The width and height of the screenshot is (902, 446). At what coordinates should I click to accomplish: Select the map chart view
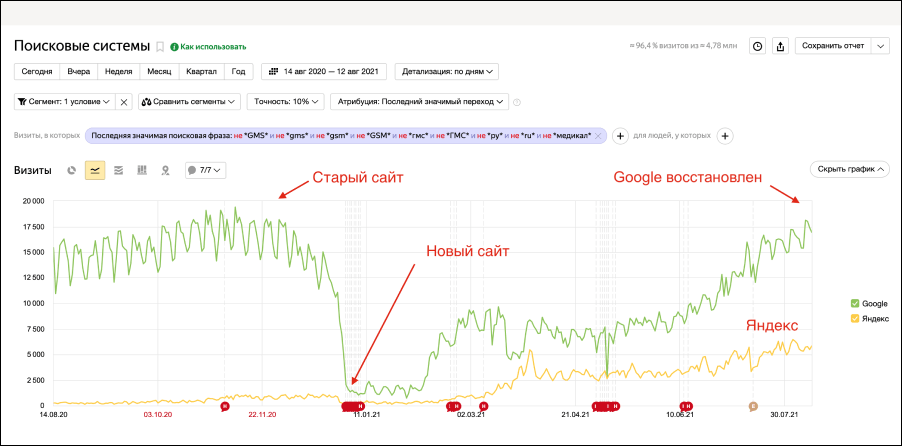click(x=165, y=170)
